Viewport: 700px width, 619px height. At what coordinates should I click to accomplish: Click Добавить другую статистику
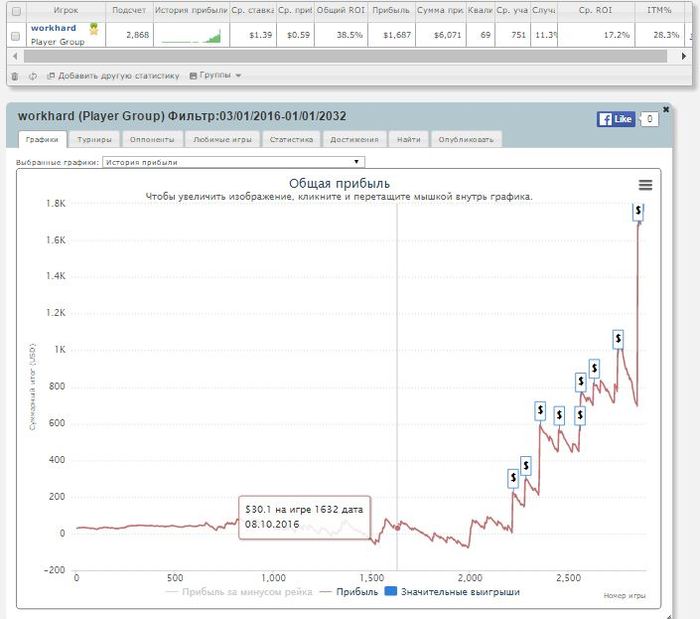(113, 76)
